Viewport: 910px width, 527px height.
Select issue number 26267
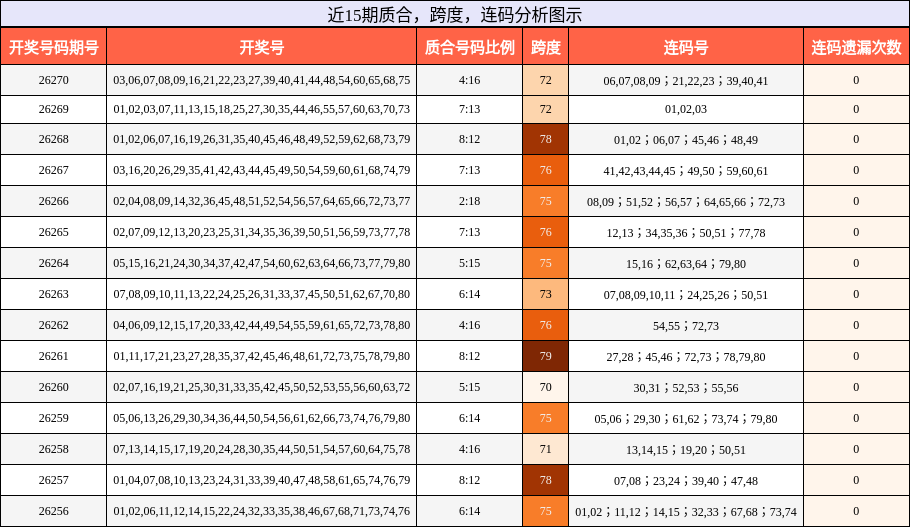[x=53, y=170]
